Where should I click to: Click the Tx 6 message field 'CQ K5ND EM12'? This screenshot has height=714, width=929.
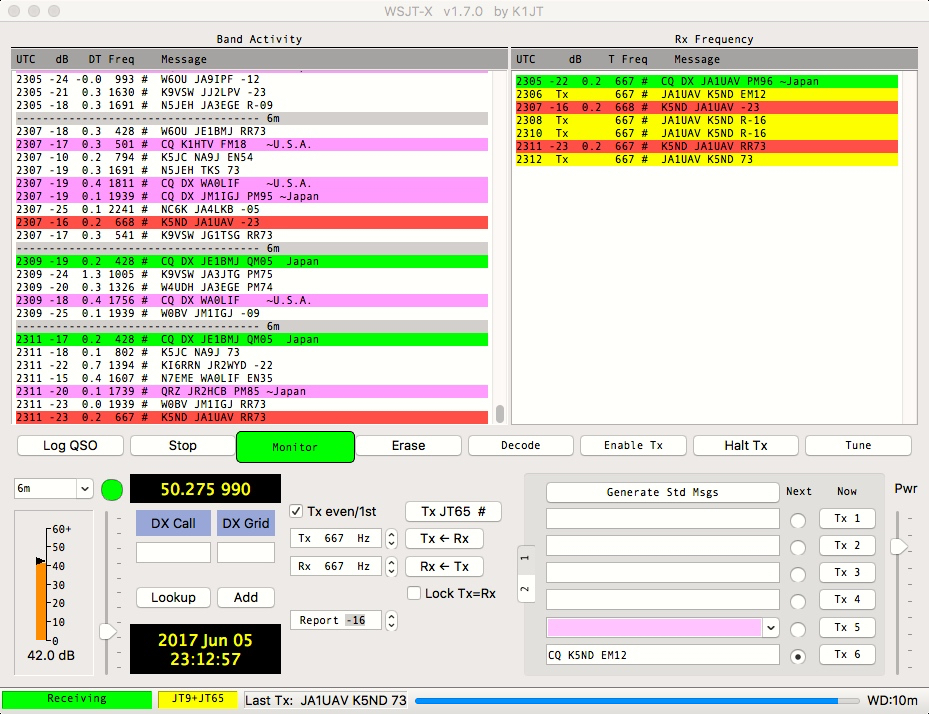coord(662,655)
